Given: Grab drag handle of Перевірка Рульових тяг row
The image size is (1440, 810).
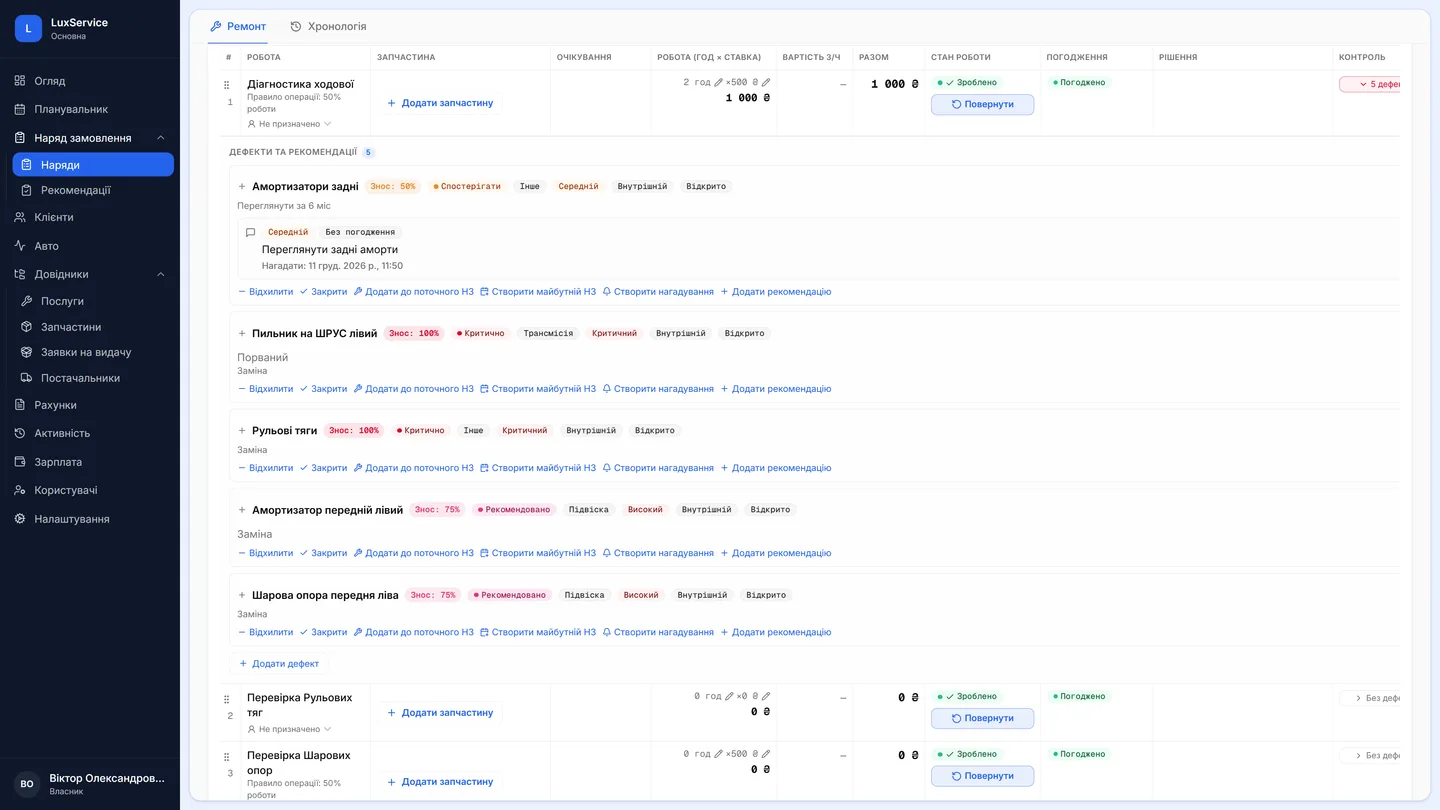Looking at the screenshot, I should coord(227,699).
